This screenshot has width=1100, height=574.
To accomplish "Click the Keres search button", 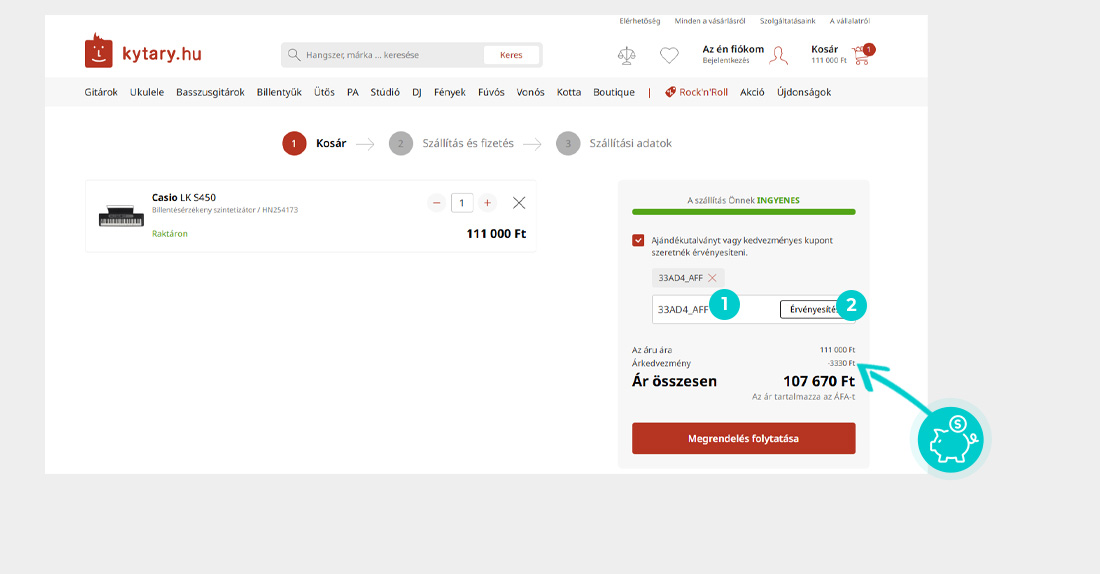I will pos(511,55).
